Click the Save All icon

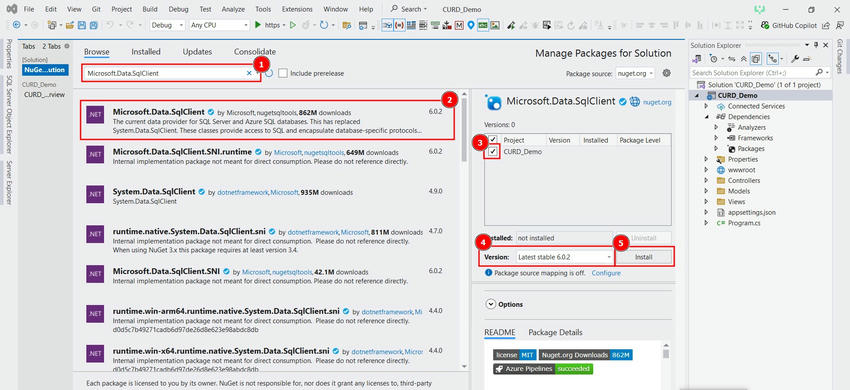click(x=93, y=25)
